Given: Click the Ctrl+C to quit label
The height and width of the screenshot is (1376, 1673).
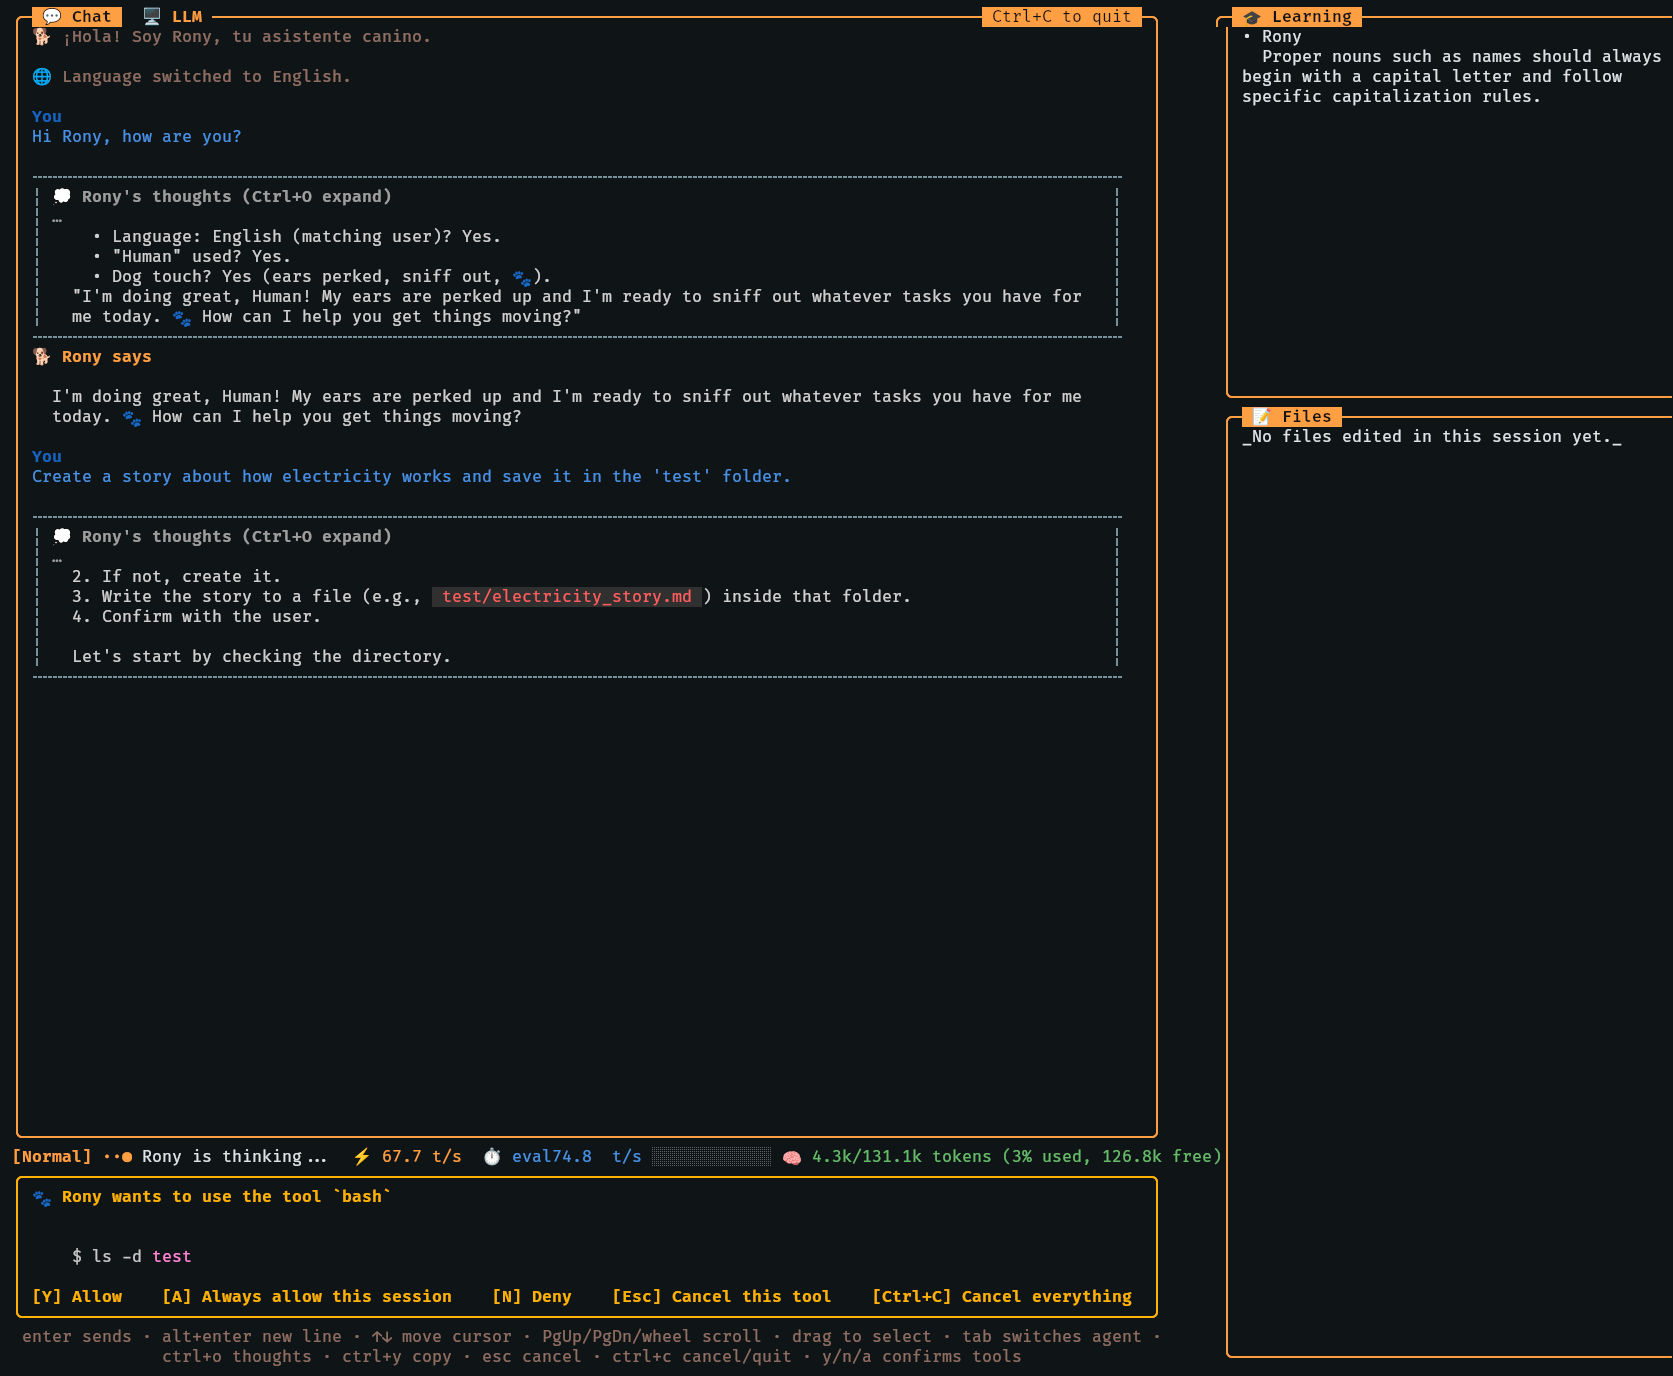Looking at the screenshot, I should click(1061, 16).
